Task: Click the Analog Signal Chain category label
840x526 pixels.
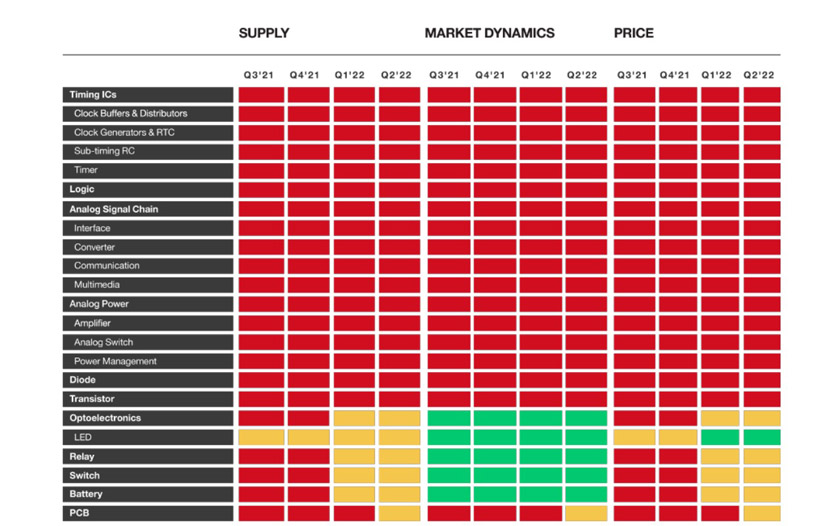Action: click(113, 209)
